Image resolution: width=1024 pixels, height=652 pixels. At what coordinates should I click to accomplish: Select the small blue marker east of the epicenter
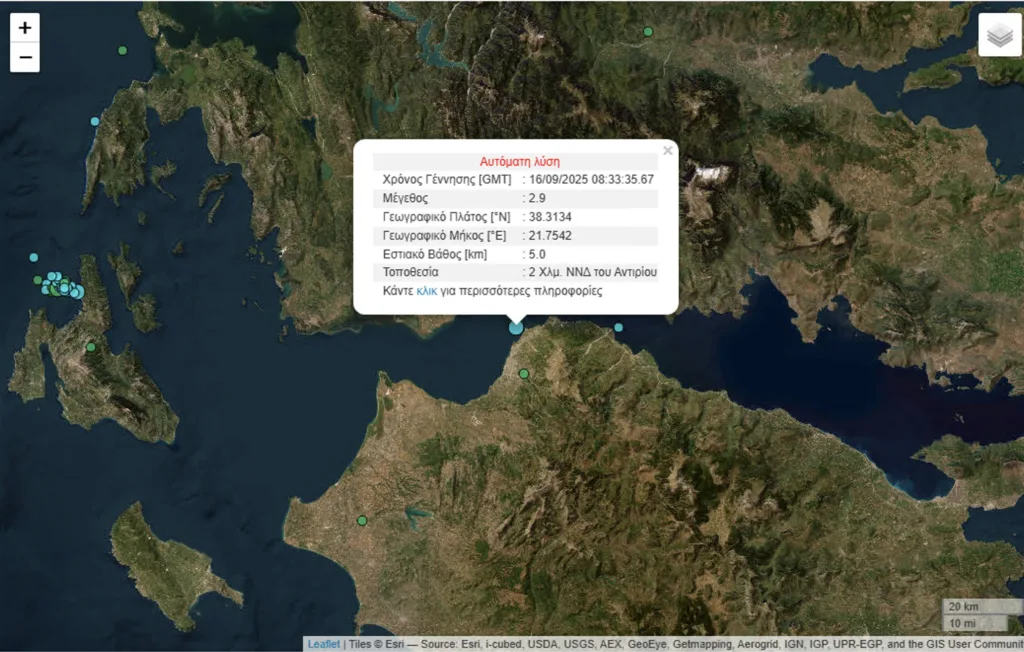[x=618, y=327]
